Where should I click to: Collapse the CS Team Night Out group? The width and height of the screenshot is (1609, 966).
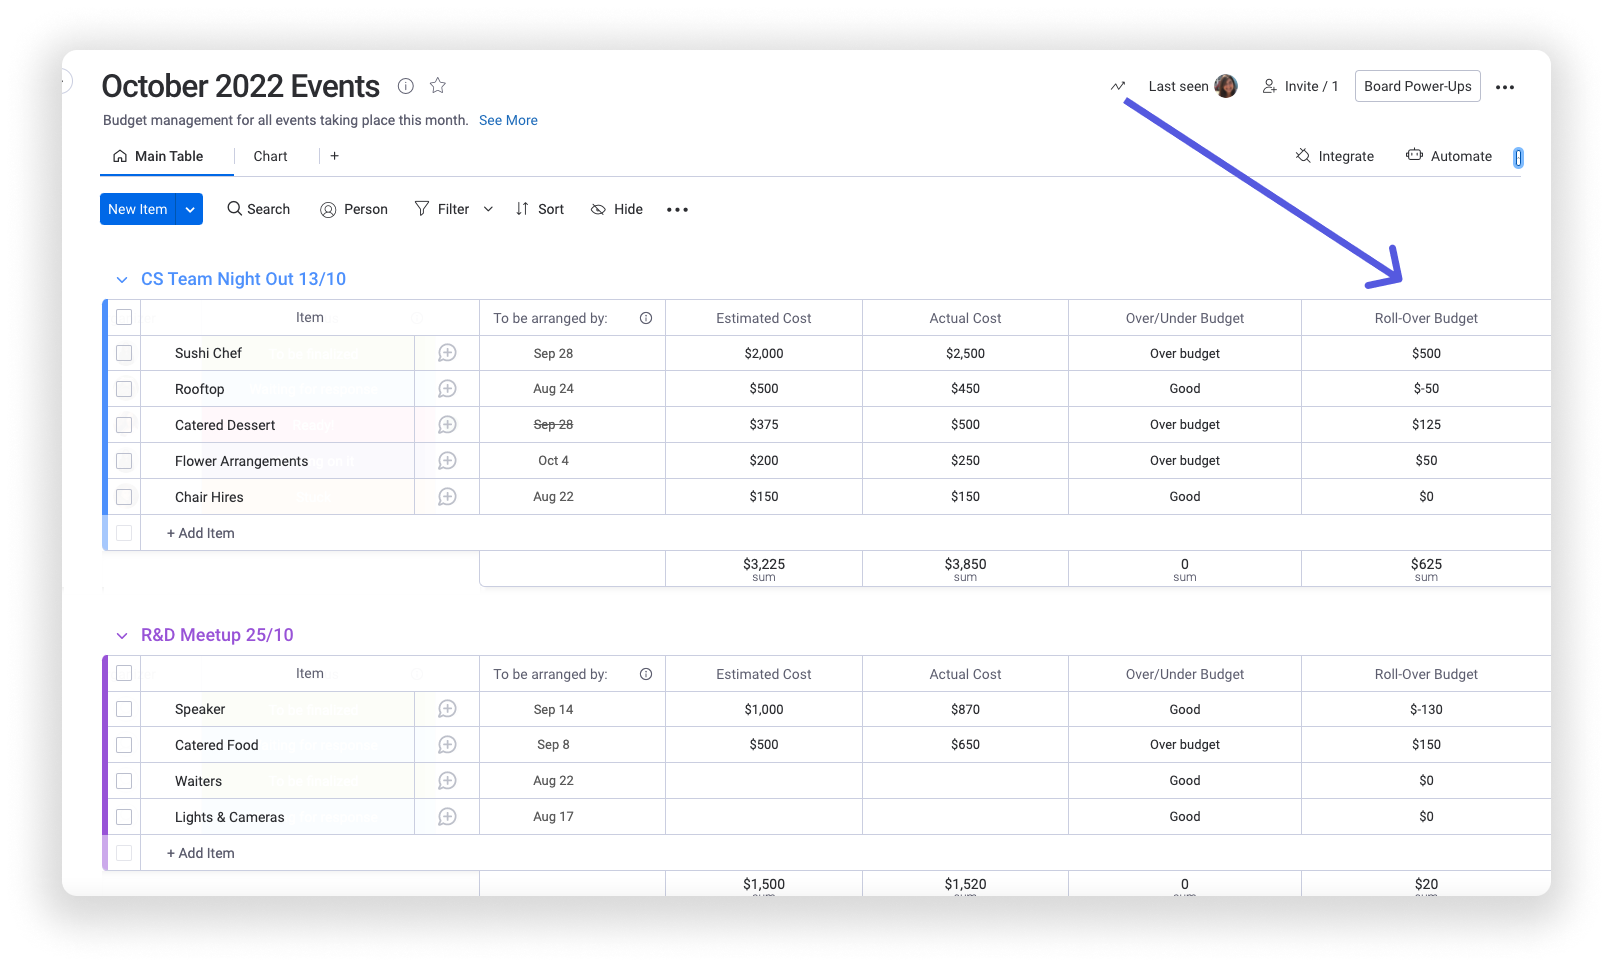(122, 280)
